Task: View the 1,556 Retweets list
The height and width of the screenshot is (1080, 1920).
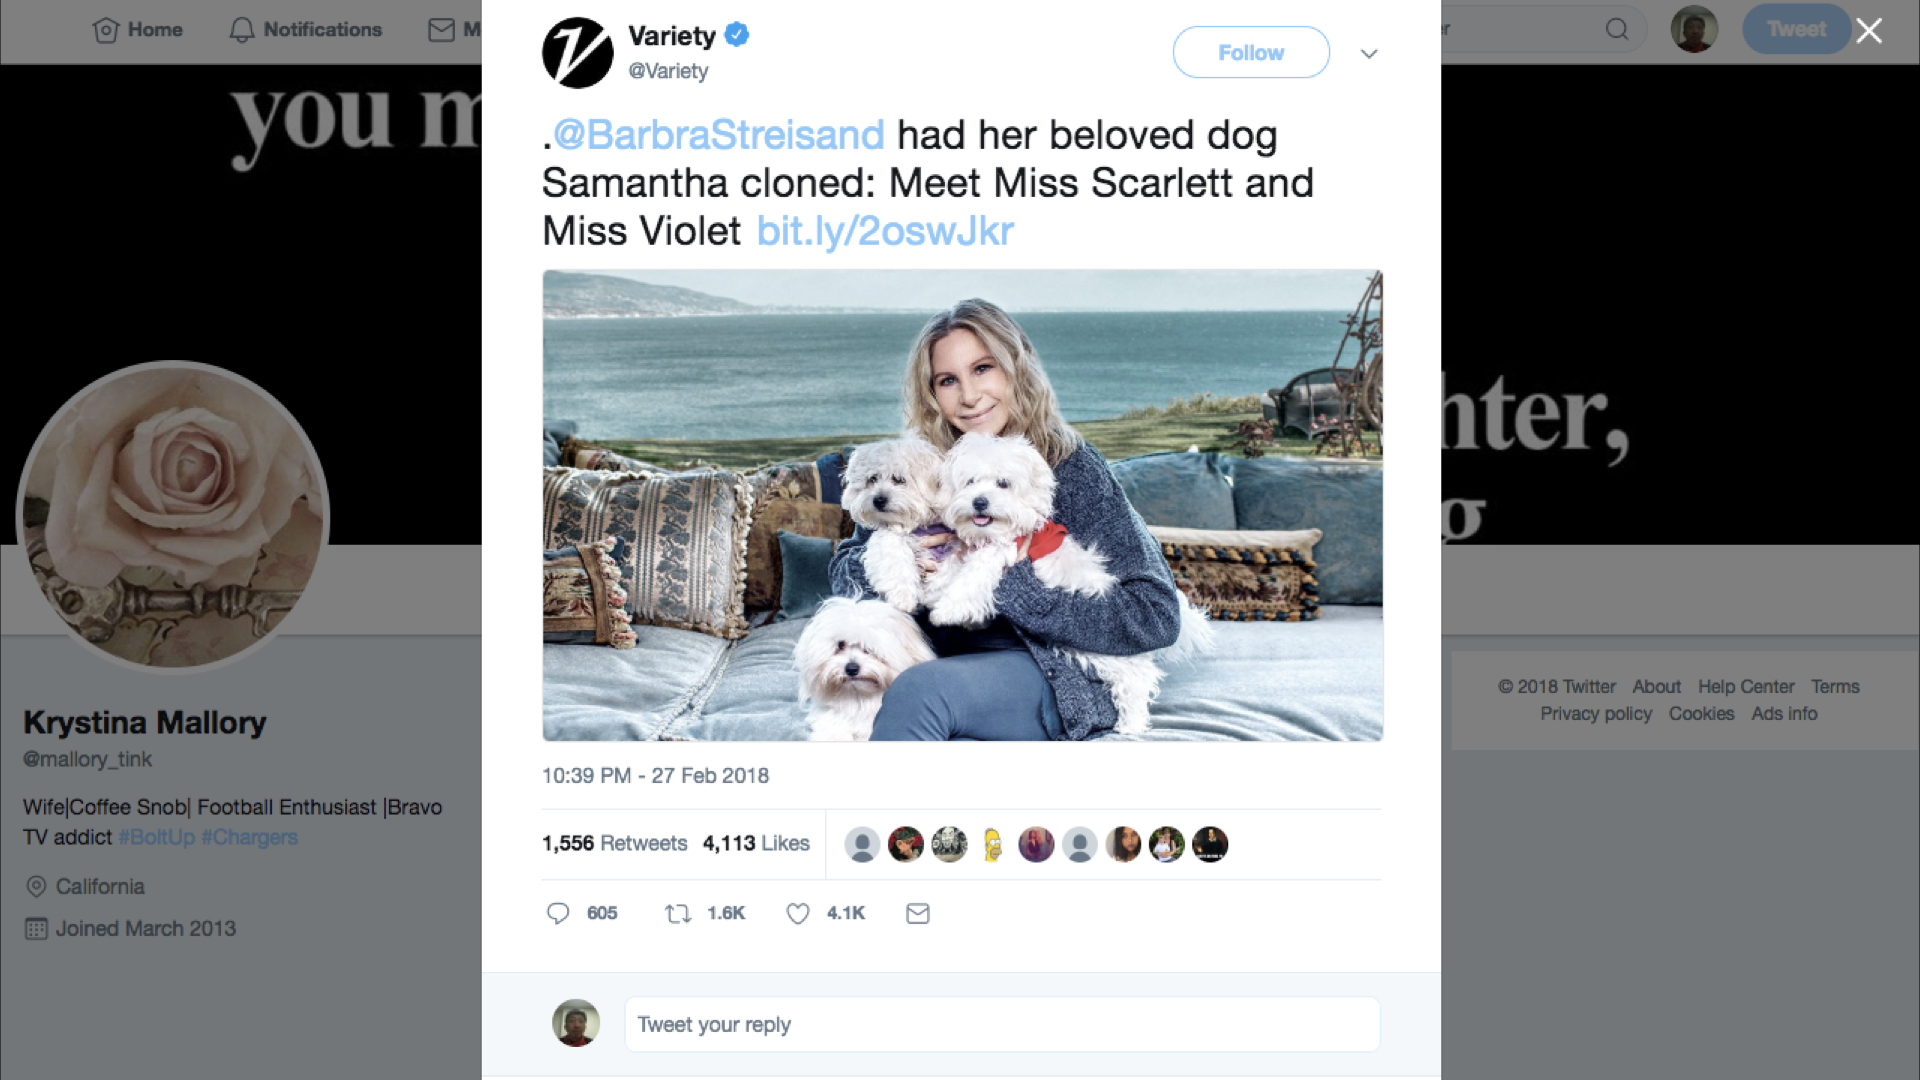Action: point(614,843)
